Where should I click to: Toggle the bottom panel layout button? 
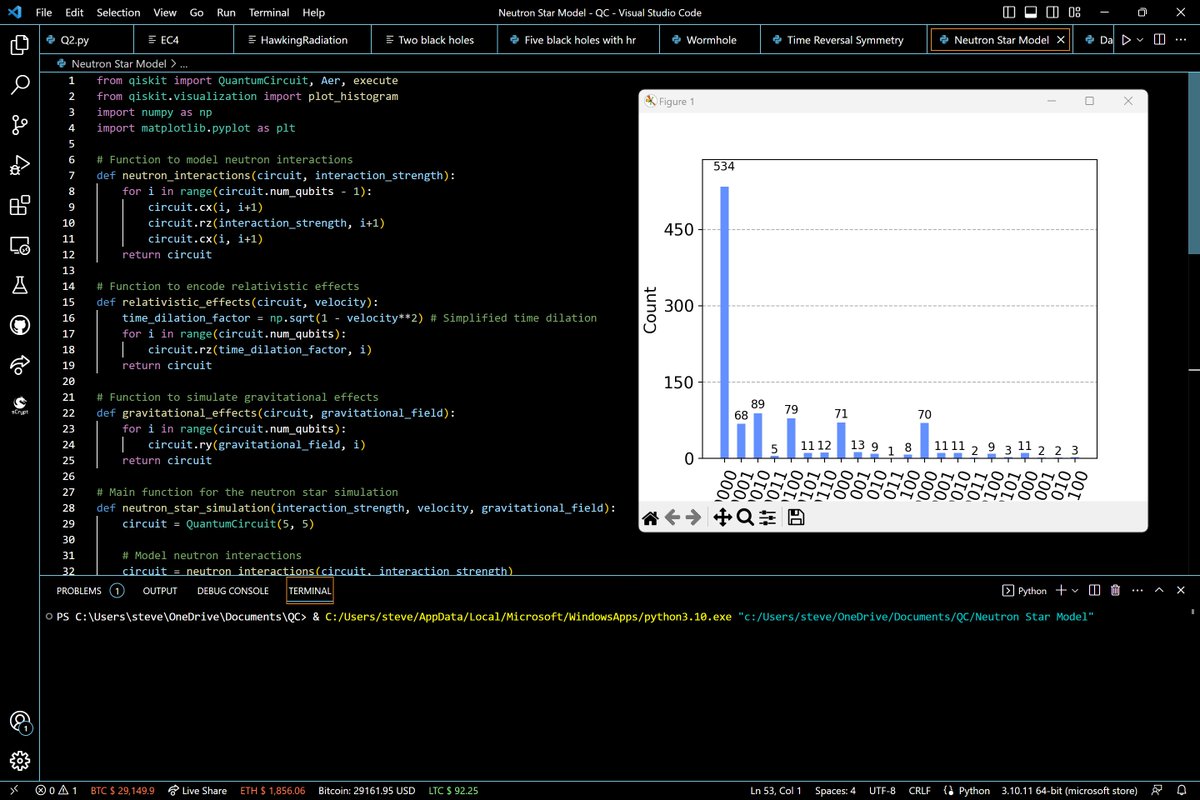[x=1033, y=13]
